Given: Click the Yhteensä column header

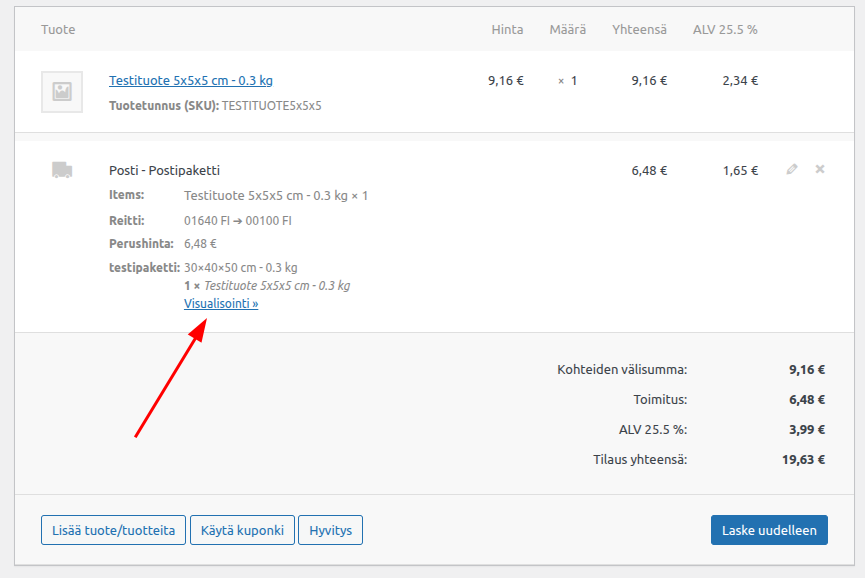Looking at the screenshot, I should 639,29.
